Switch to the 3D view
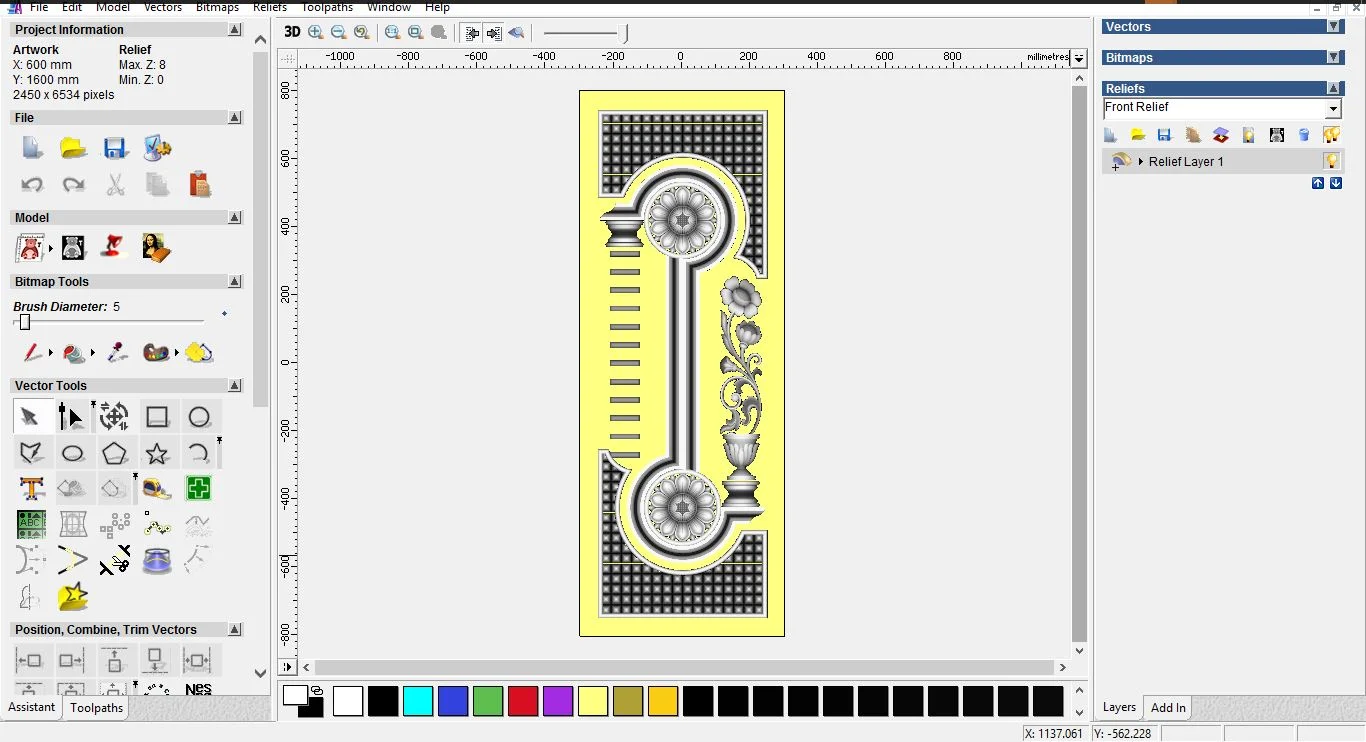This screenshot has width=1366, height=742. click(292, 32)
